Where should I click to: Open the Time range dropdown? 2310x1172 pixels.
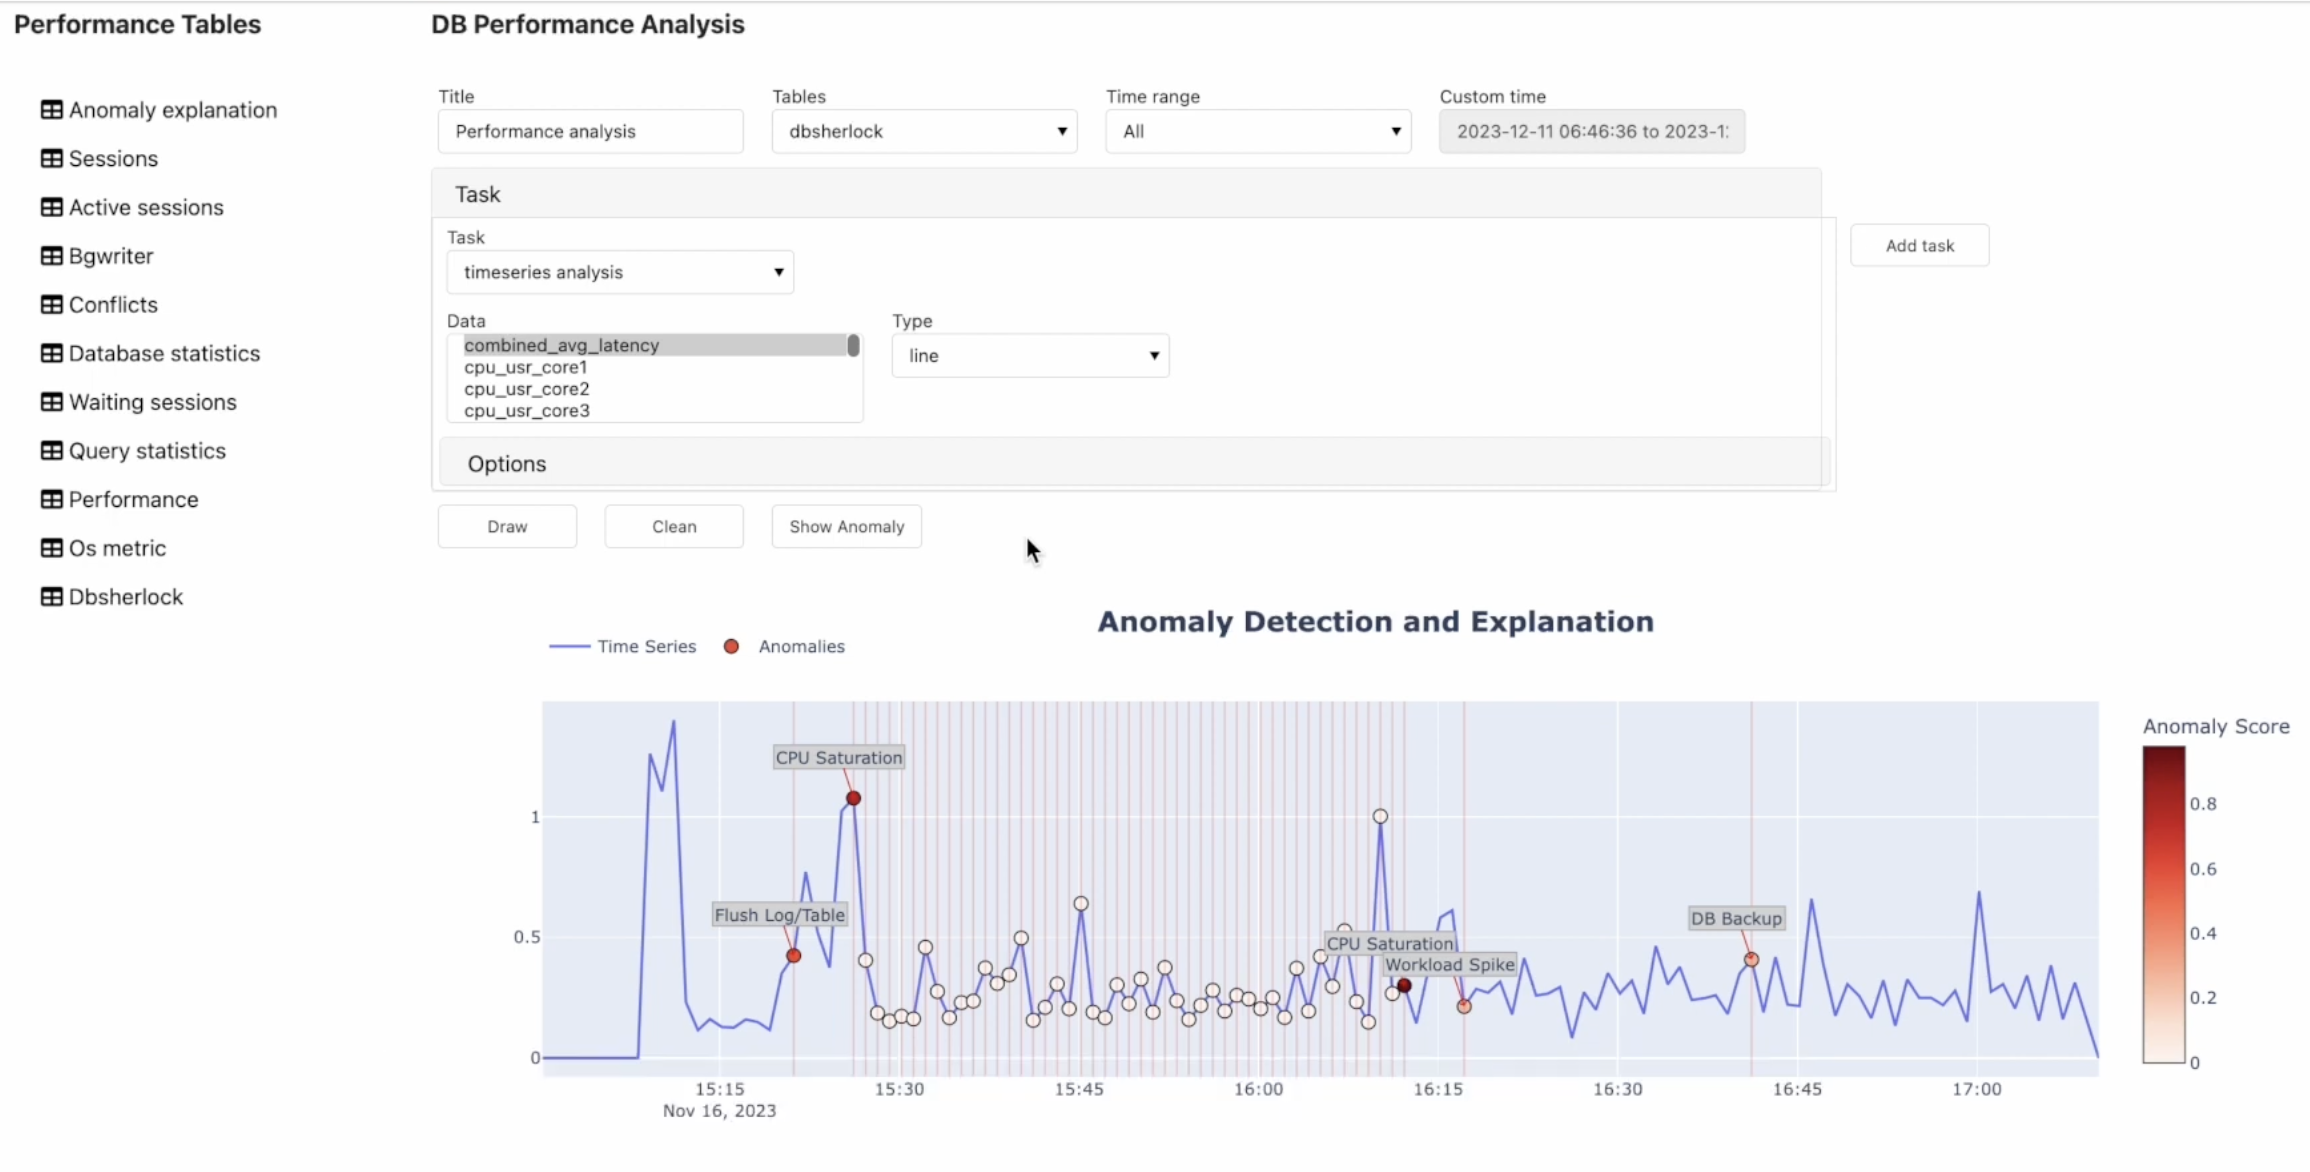pos(1258,131)
